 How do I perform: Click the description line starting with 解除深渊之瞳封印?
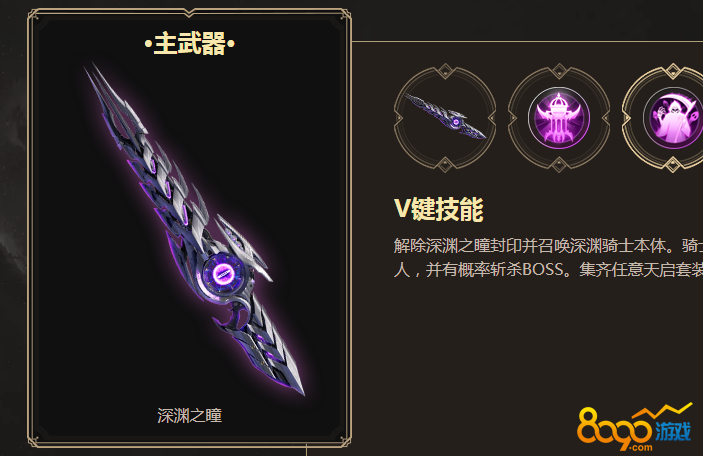[548, 246]
